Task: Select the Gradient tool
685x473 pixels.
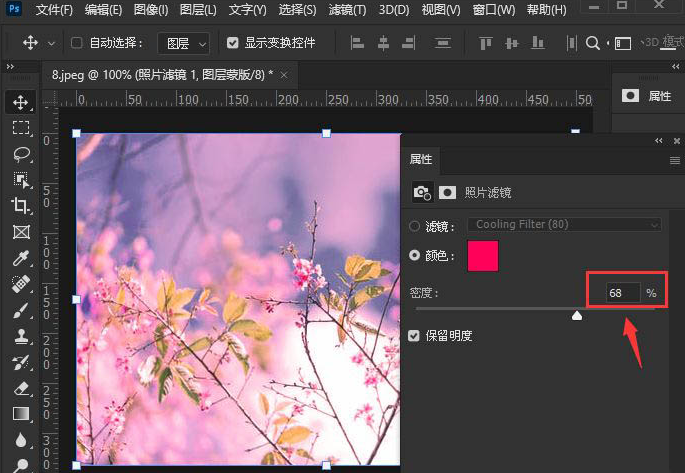Action: pyautogui.click(x=21, y=413)
